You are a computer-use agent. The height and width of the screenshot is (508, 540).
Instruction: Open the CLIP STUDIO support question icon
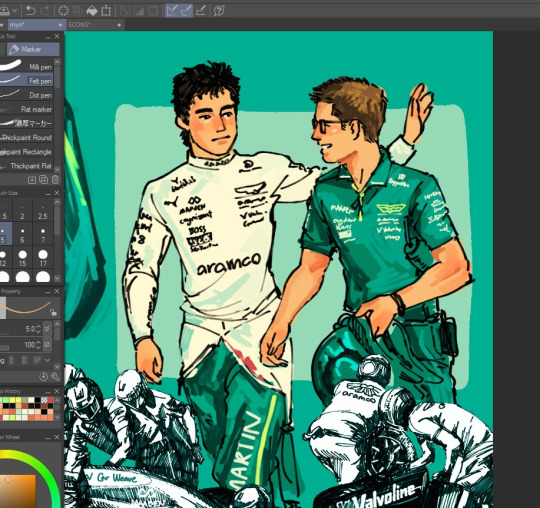point(219,11)
